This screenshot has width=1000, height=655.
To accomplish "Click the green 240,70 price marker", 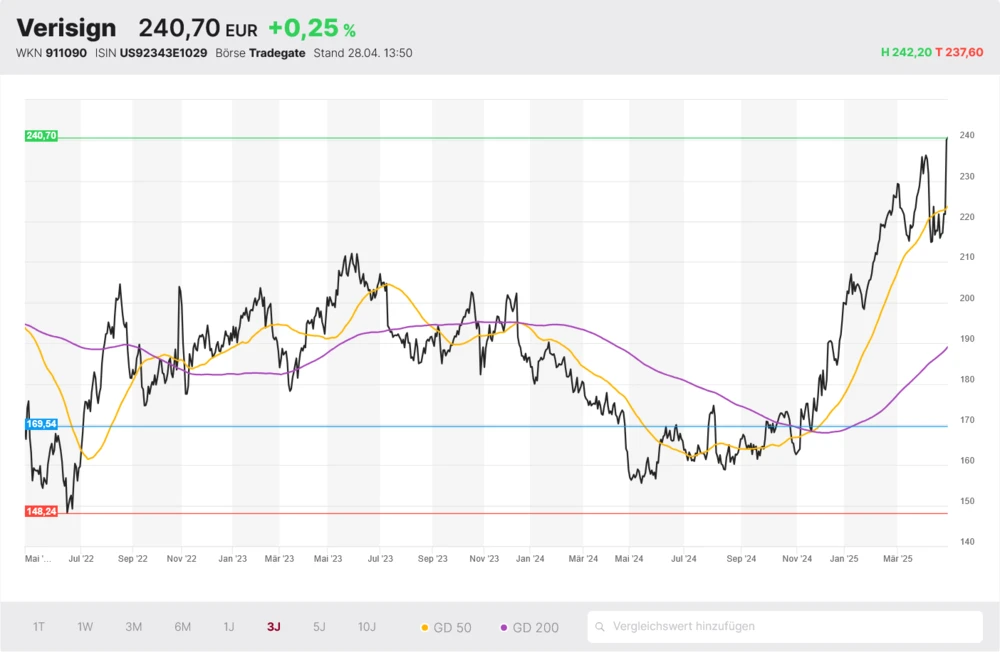I will (41, 136).
